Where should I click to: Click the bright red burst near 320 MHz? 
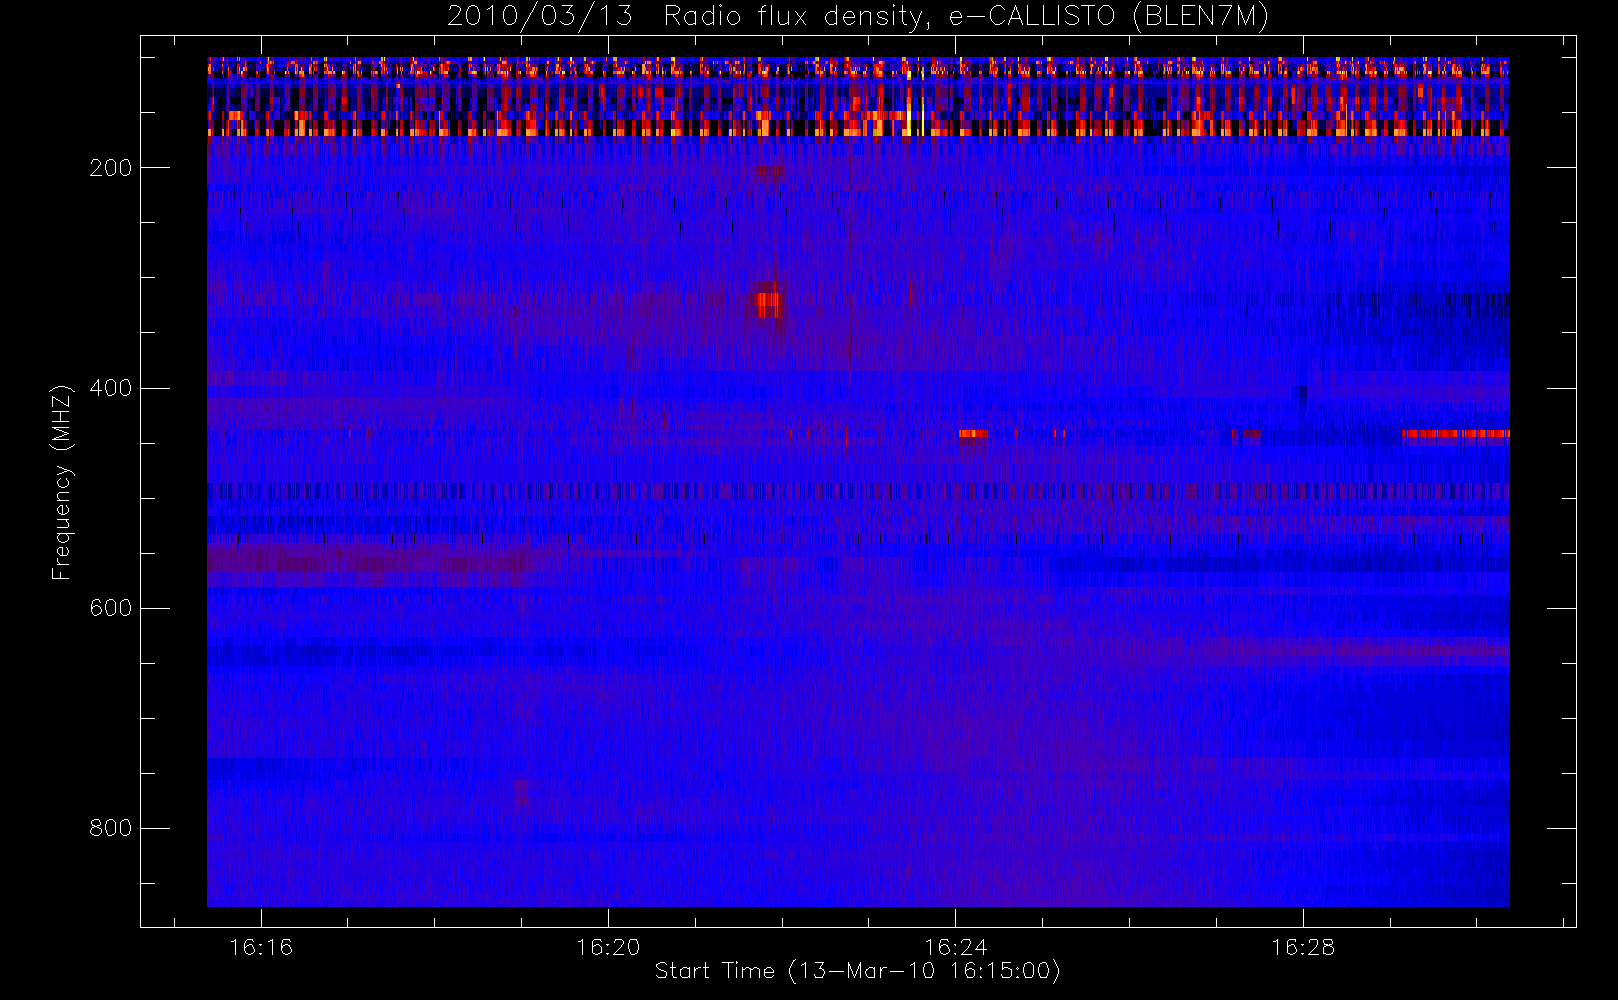tap(768, 304)
